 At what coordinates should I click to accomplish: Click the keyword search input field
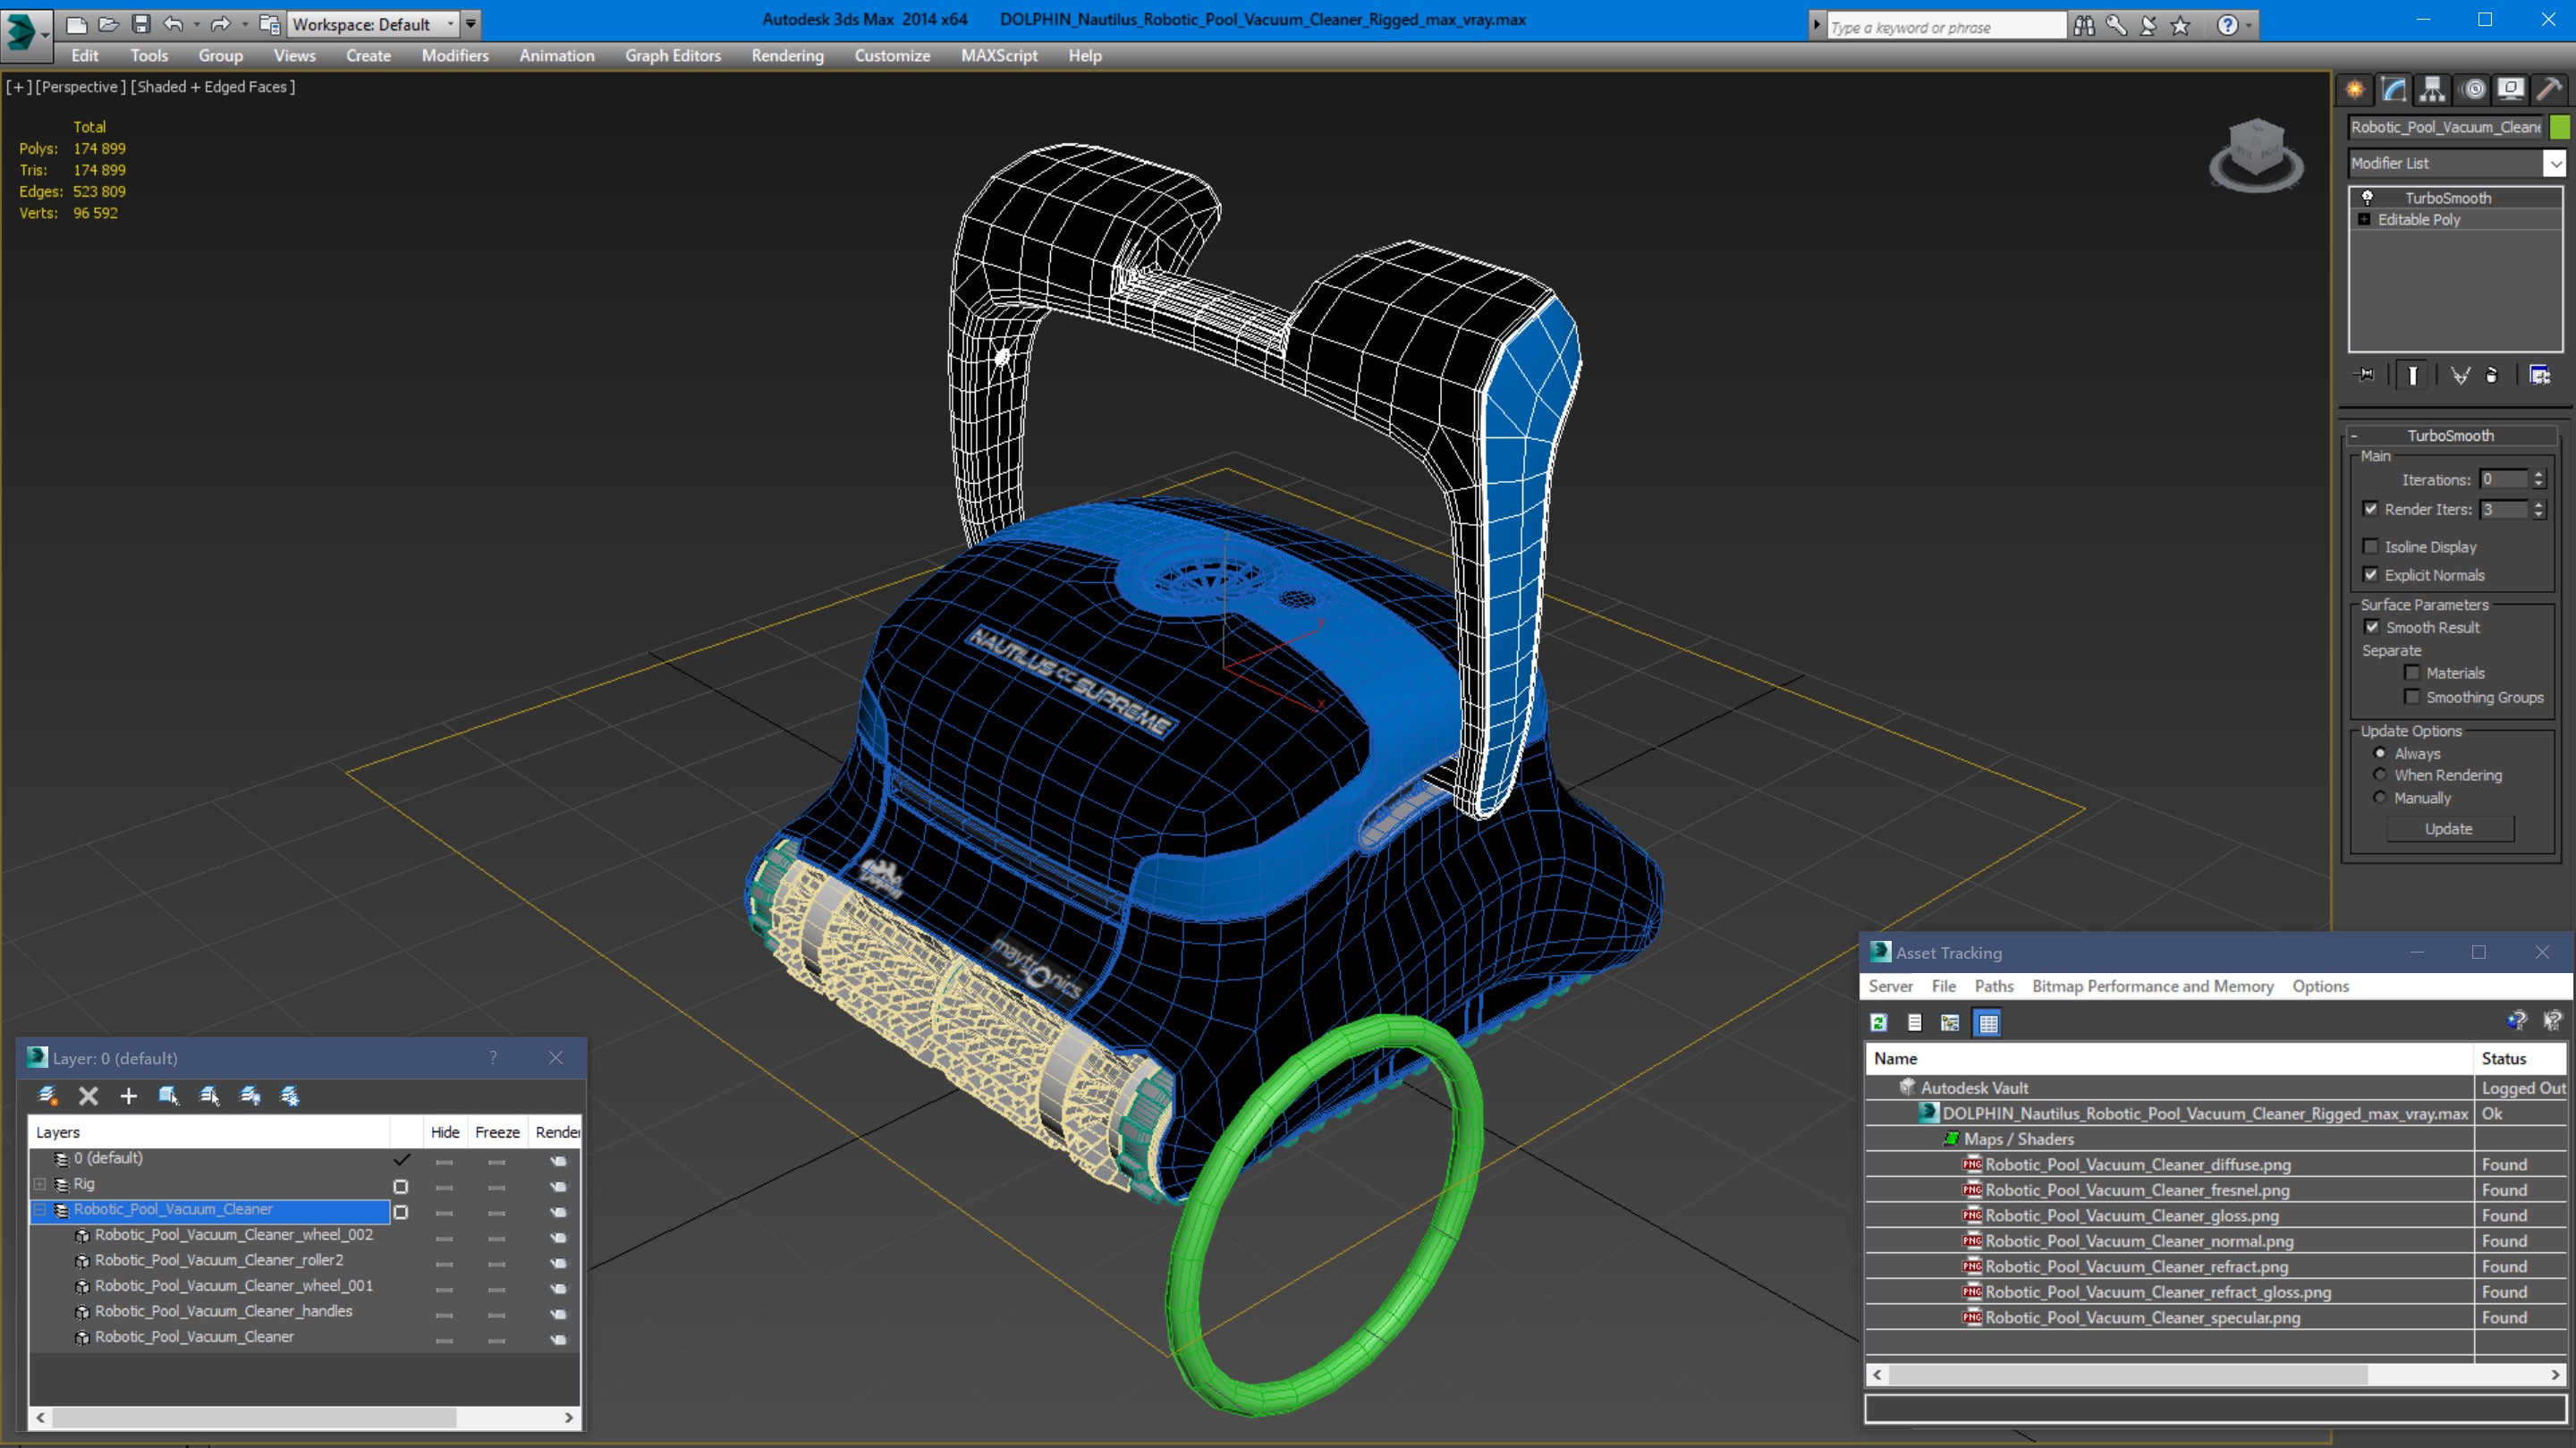1946,27
